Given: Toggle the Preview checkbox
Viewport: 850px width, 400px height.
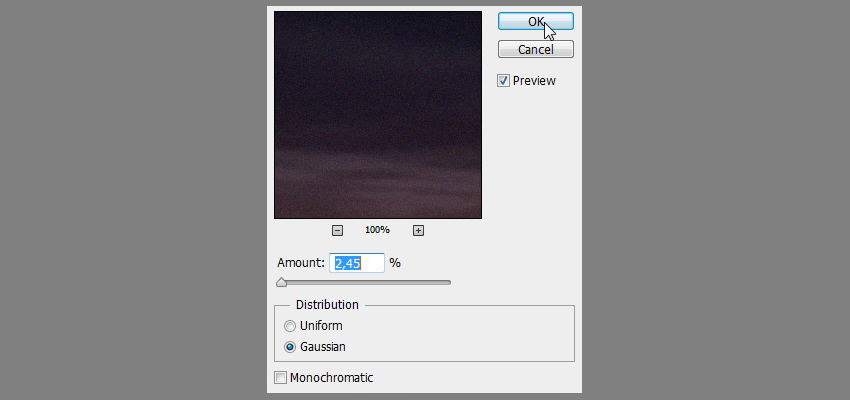Looking at the screenshot, I should point(504,81).
